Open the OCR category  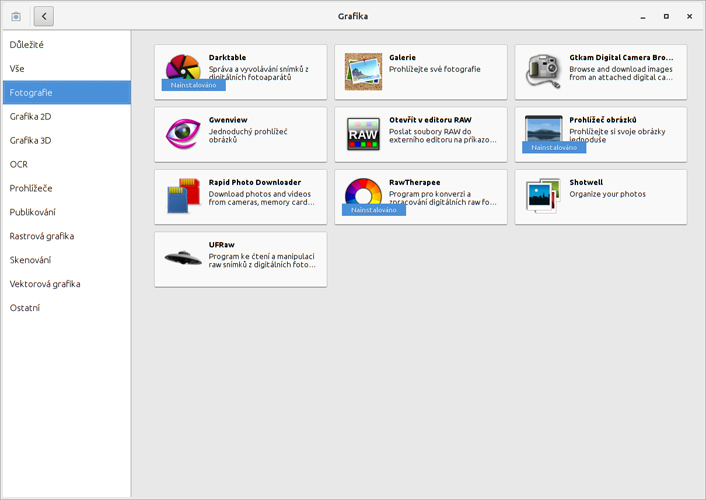click(x=67, y=164)
